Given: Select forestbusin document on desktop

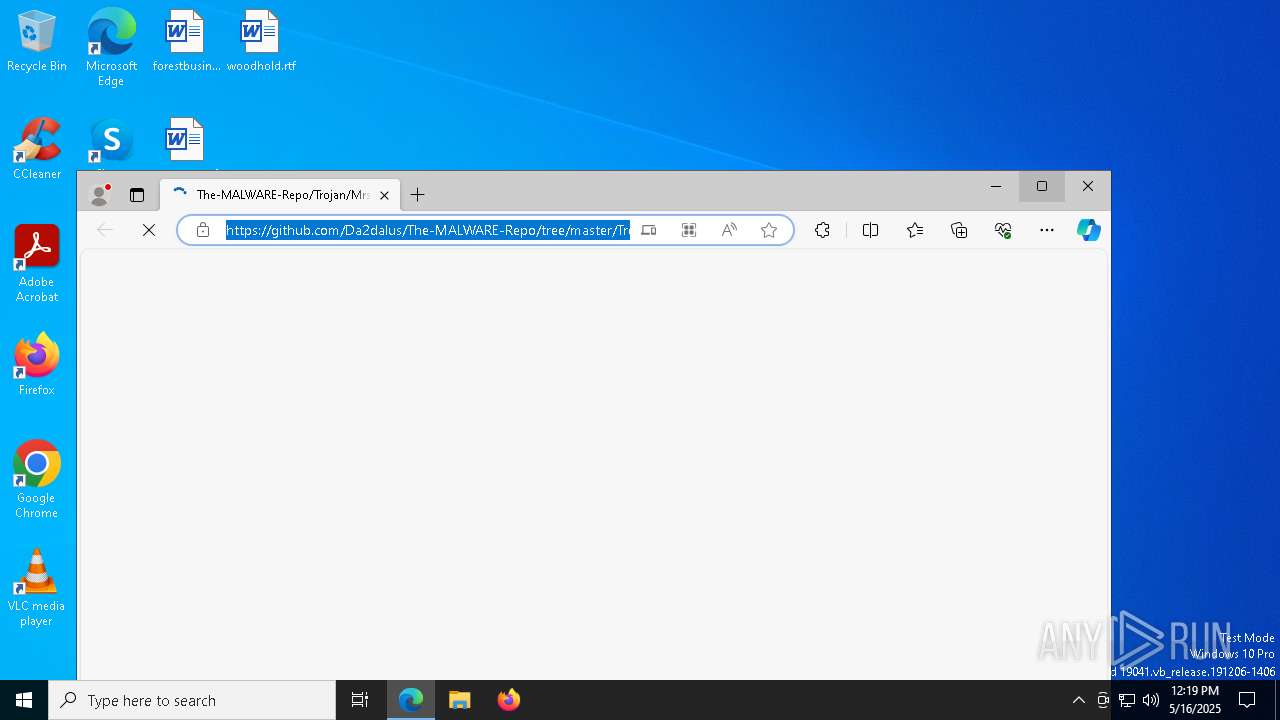Looking at the screenshot, I should [186, 42].
